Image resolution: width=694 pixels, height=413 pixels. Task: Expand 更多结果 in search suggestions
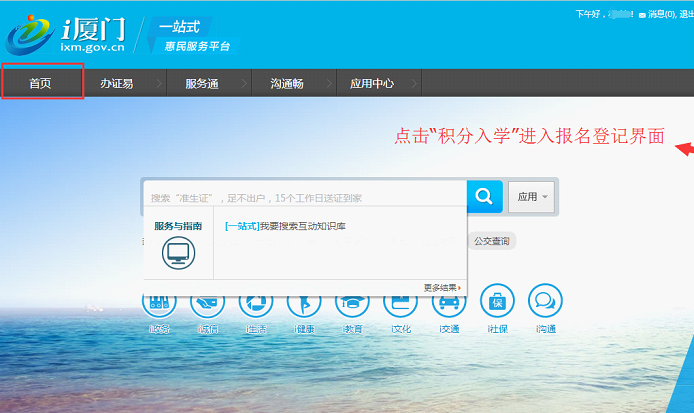pyautogui.click(x=442, y=287)
